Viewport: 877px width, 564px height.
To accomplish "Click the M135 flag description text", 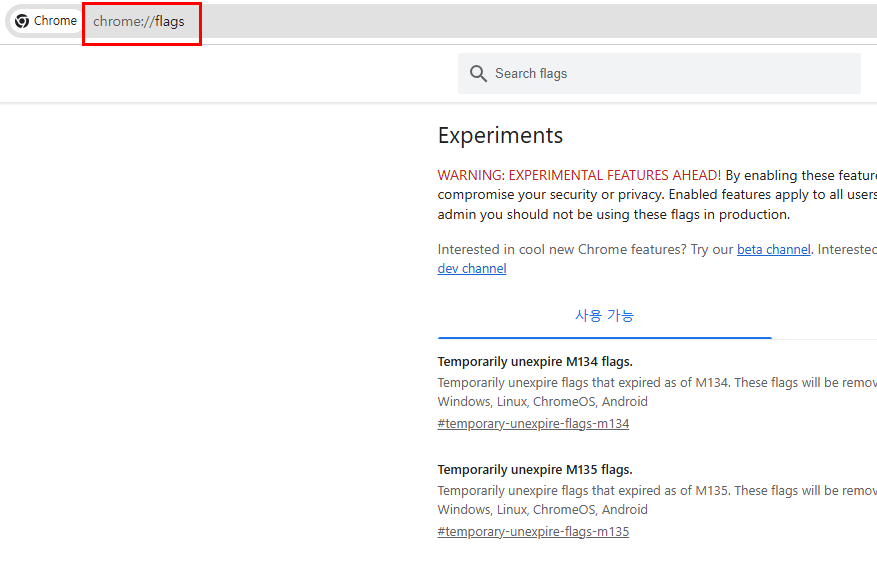I will [x=657, y=491].
